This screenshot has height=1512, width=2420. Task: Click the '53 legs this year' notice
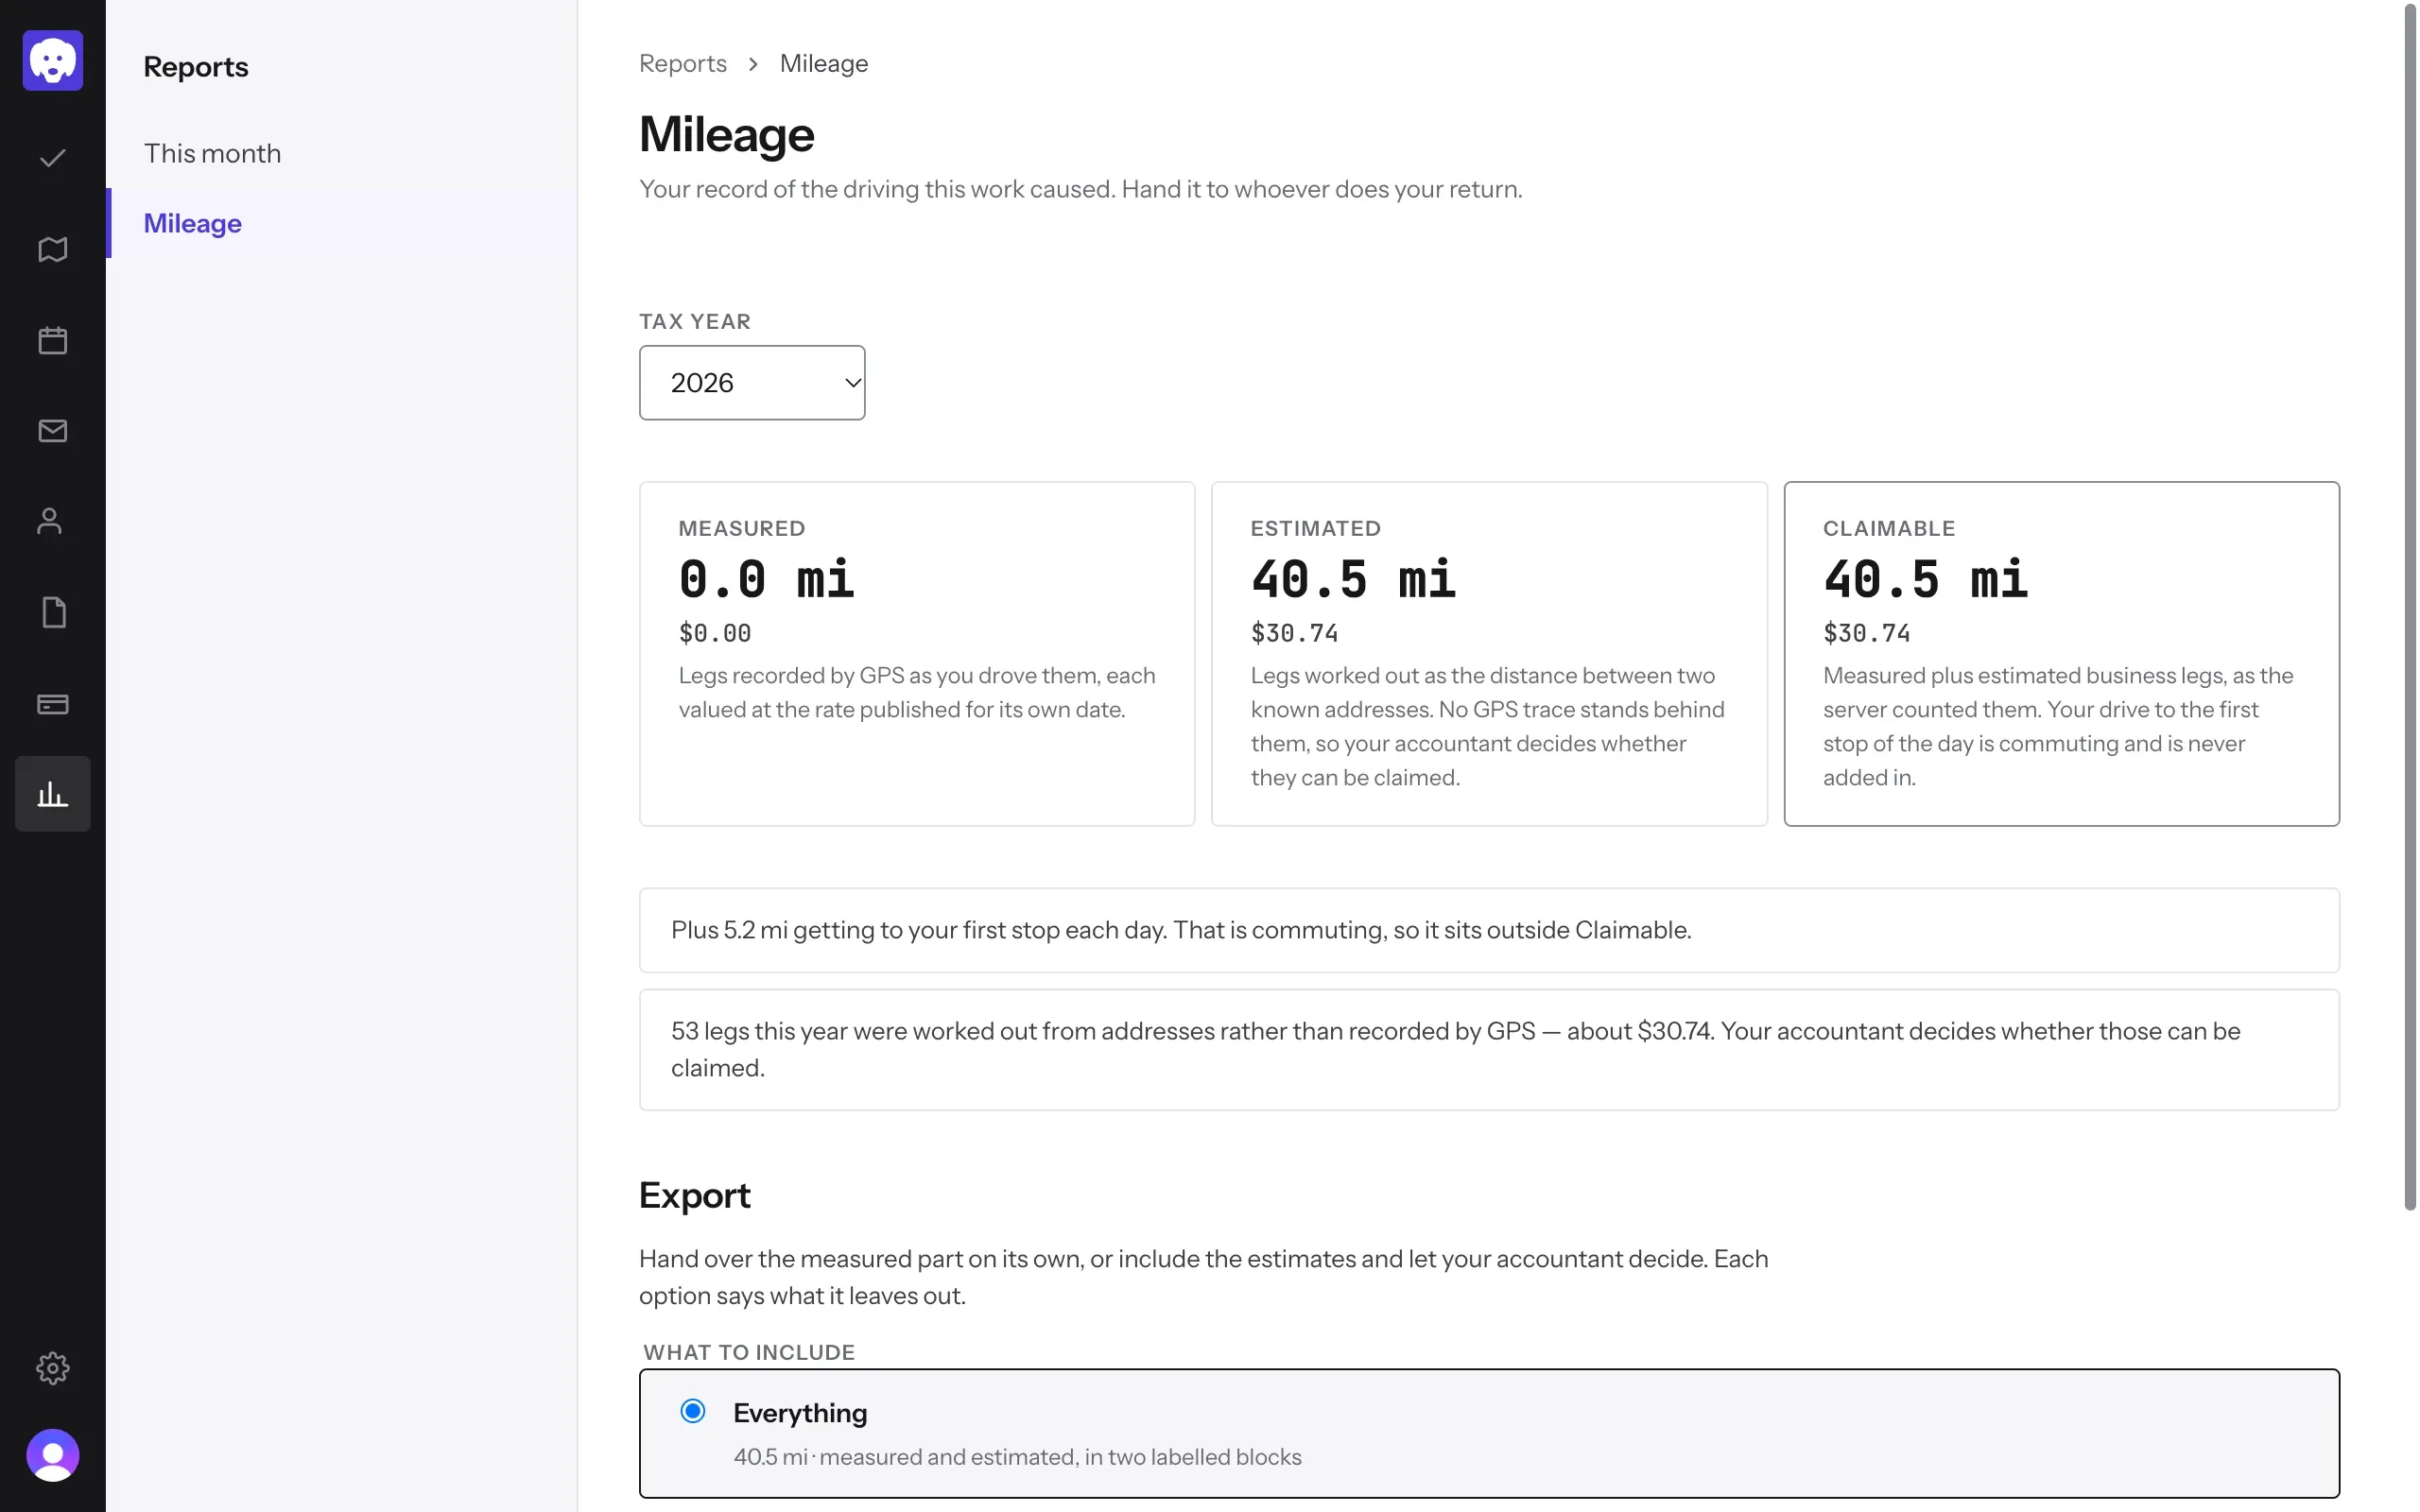(x=1489, y=1049)
